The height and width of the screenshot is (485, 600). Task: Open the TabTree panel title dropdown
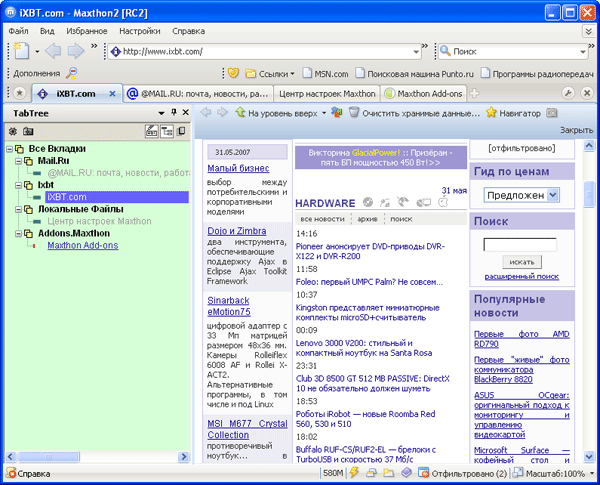point(161,113)
